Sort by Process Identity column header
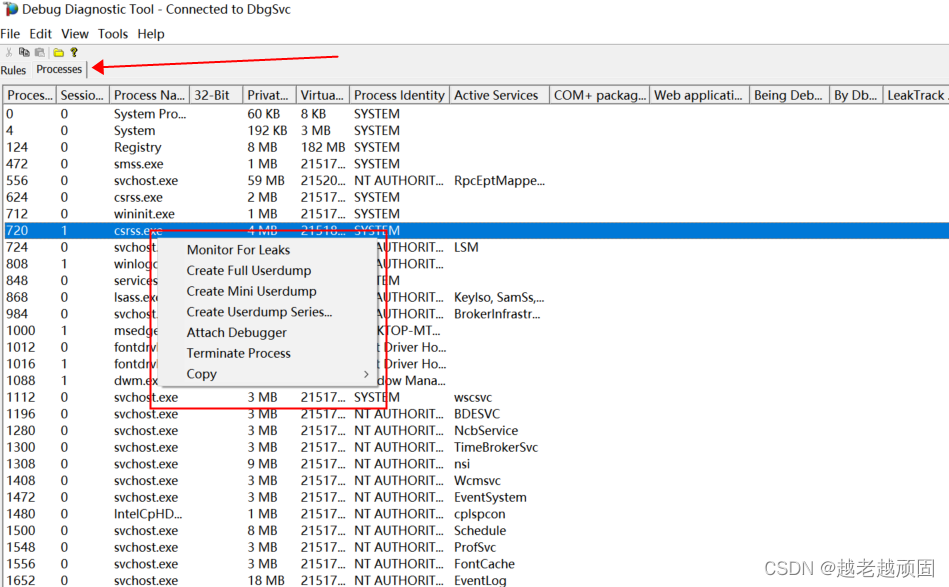949x587 pixels. (399, 95)
